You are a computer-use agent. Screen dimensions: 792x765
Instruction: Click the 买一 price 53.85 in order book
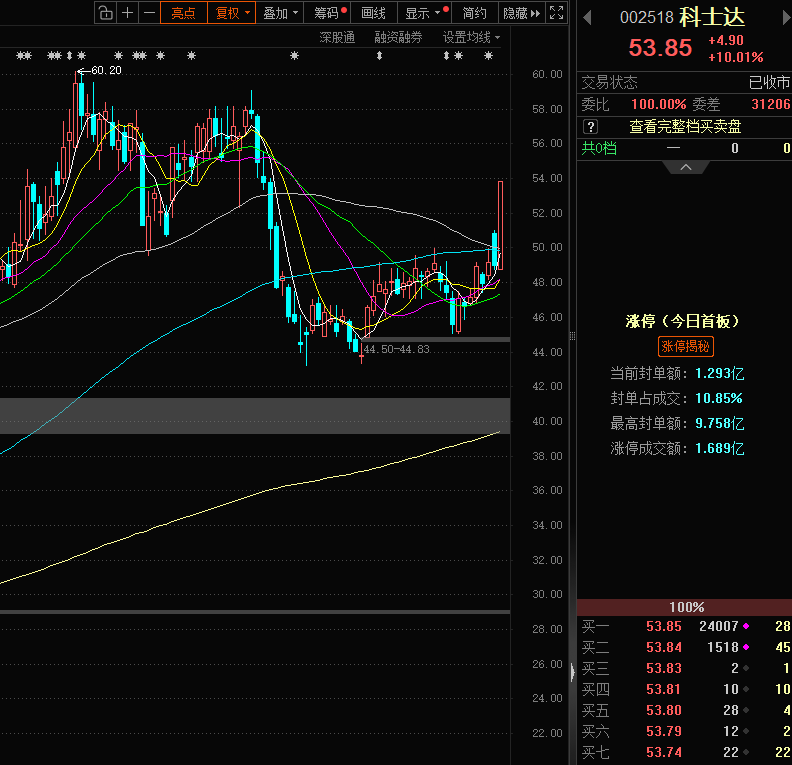pyautogui.click(x=664, y=626)
